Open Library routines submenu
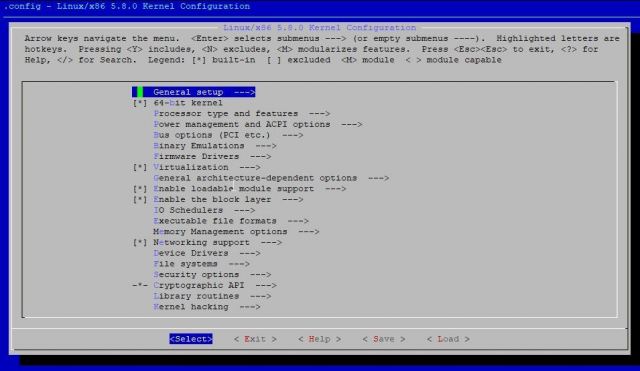Viewport: 640px width, 371px height. (212, 296)
